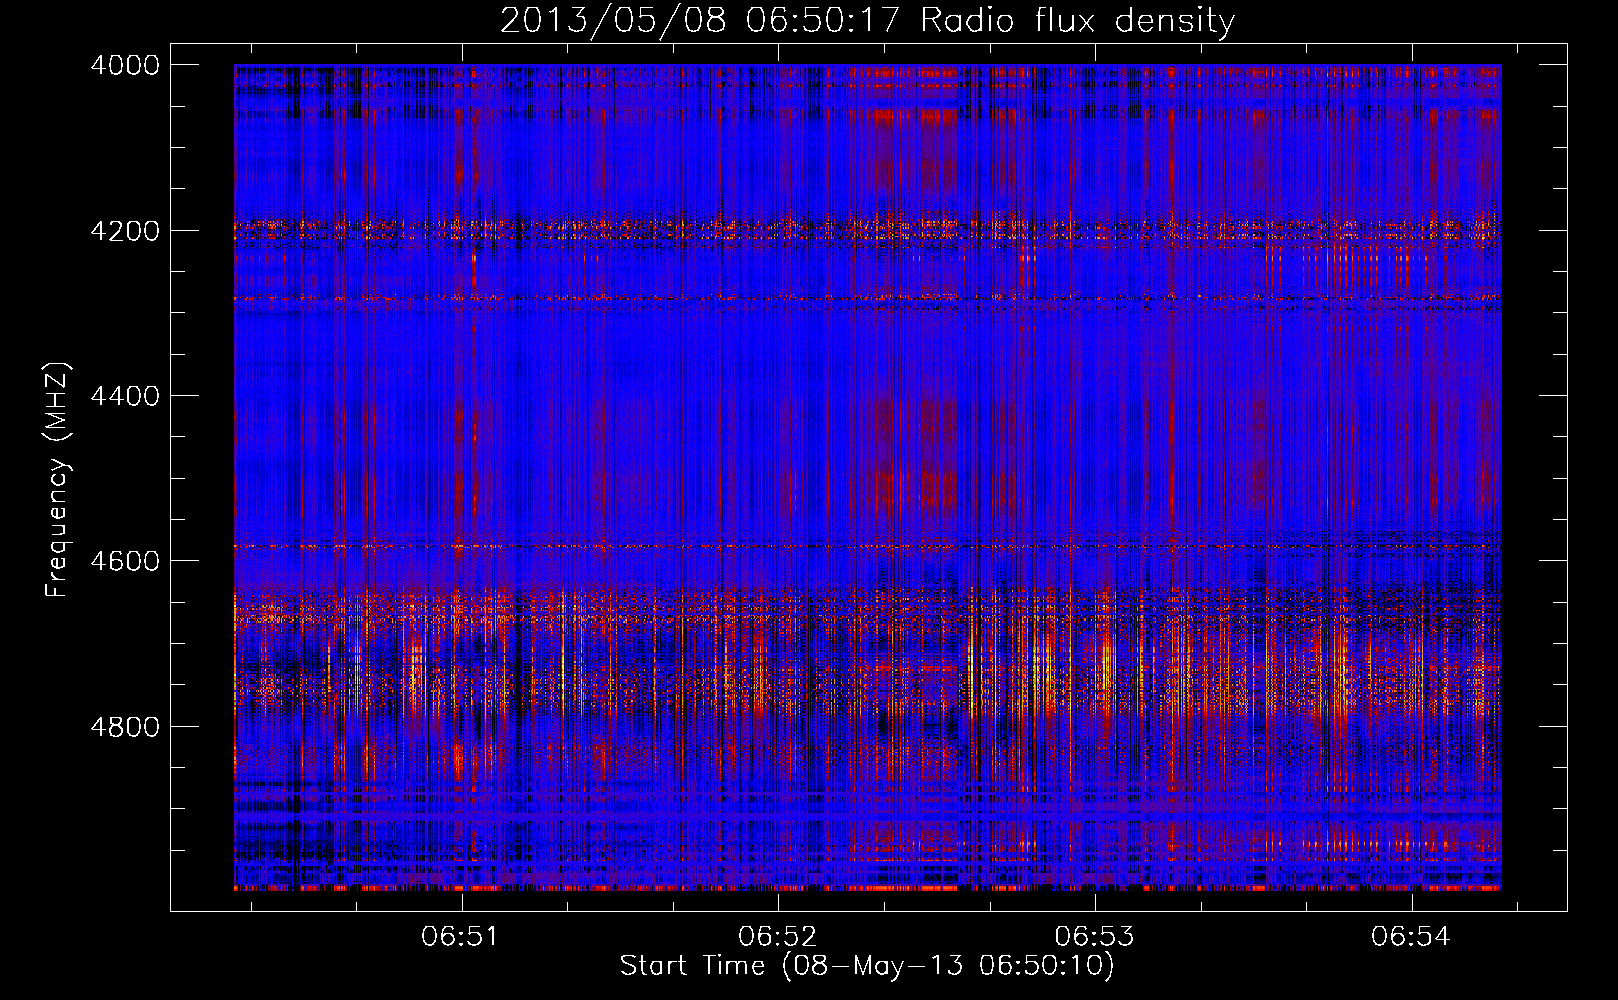Click the 06:52 time tick label
Image resolution: width=1618 pixels, height=1000 pixels.
[x=777, y=936]
